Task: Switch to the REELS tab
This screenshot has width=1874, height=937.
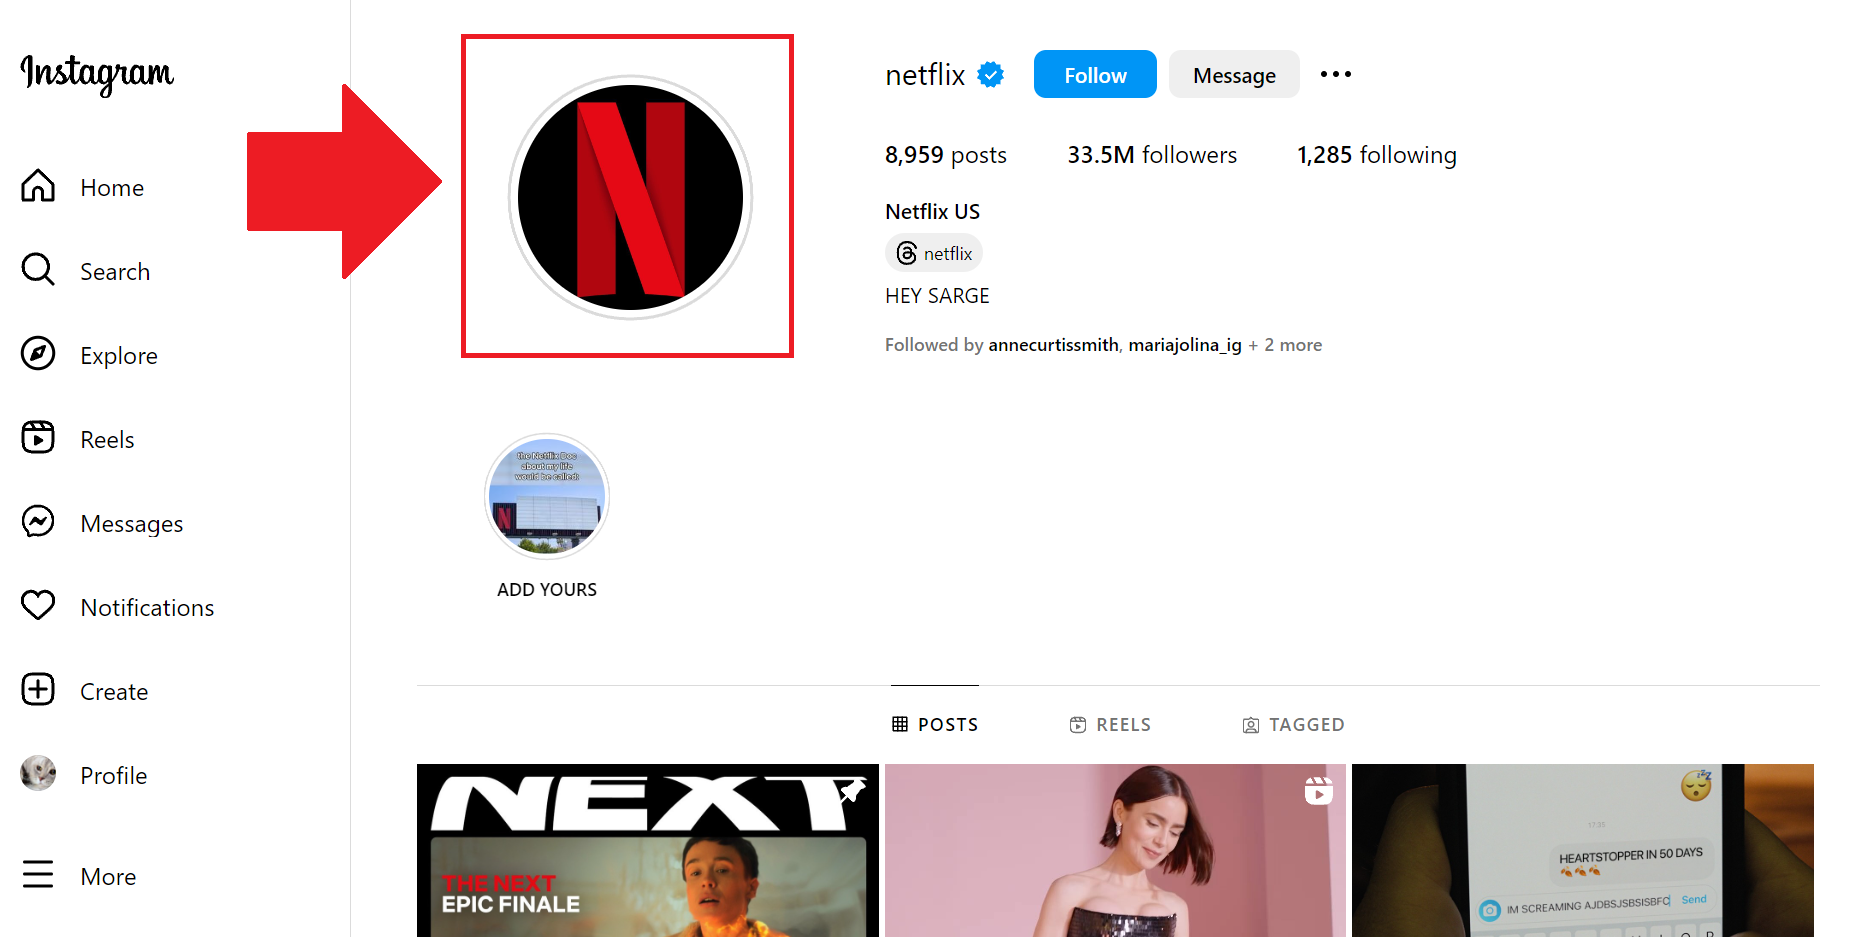Action: (1110, 725)
